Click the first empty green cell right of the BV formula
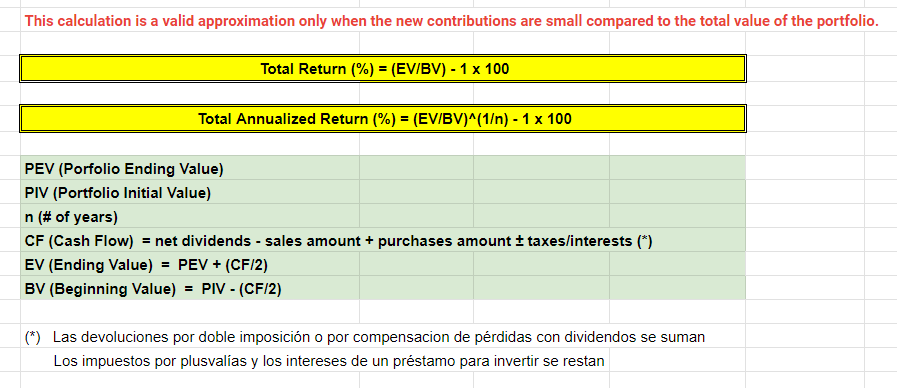This screenshot has width=897, height=388. tap(416, 289)
